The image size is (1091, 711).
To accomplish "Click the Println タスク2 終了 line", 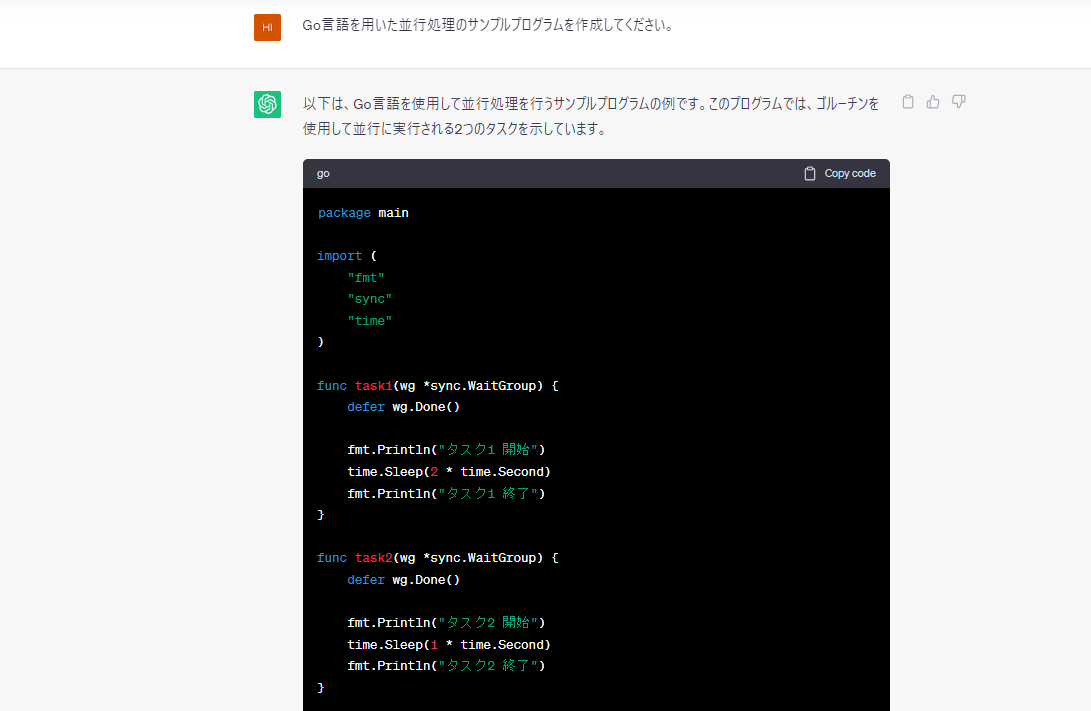I will 447,666.
